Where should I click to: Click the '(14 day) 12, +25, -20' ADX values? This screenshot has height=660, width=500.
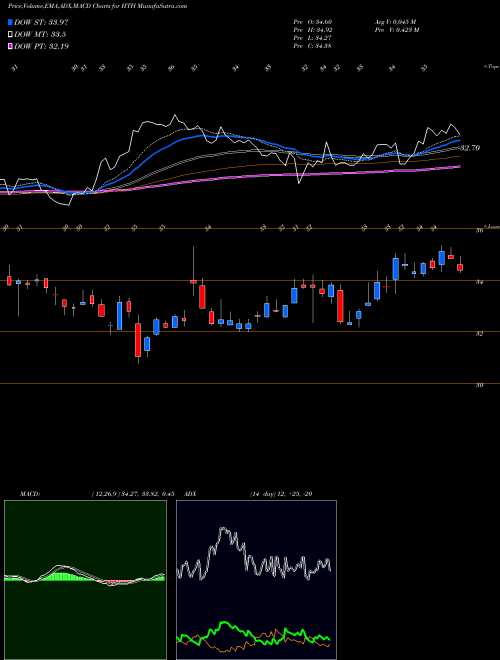281,494
